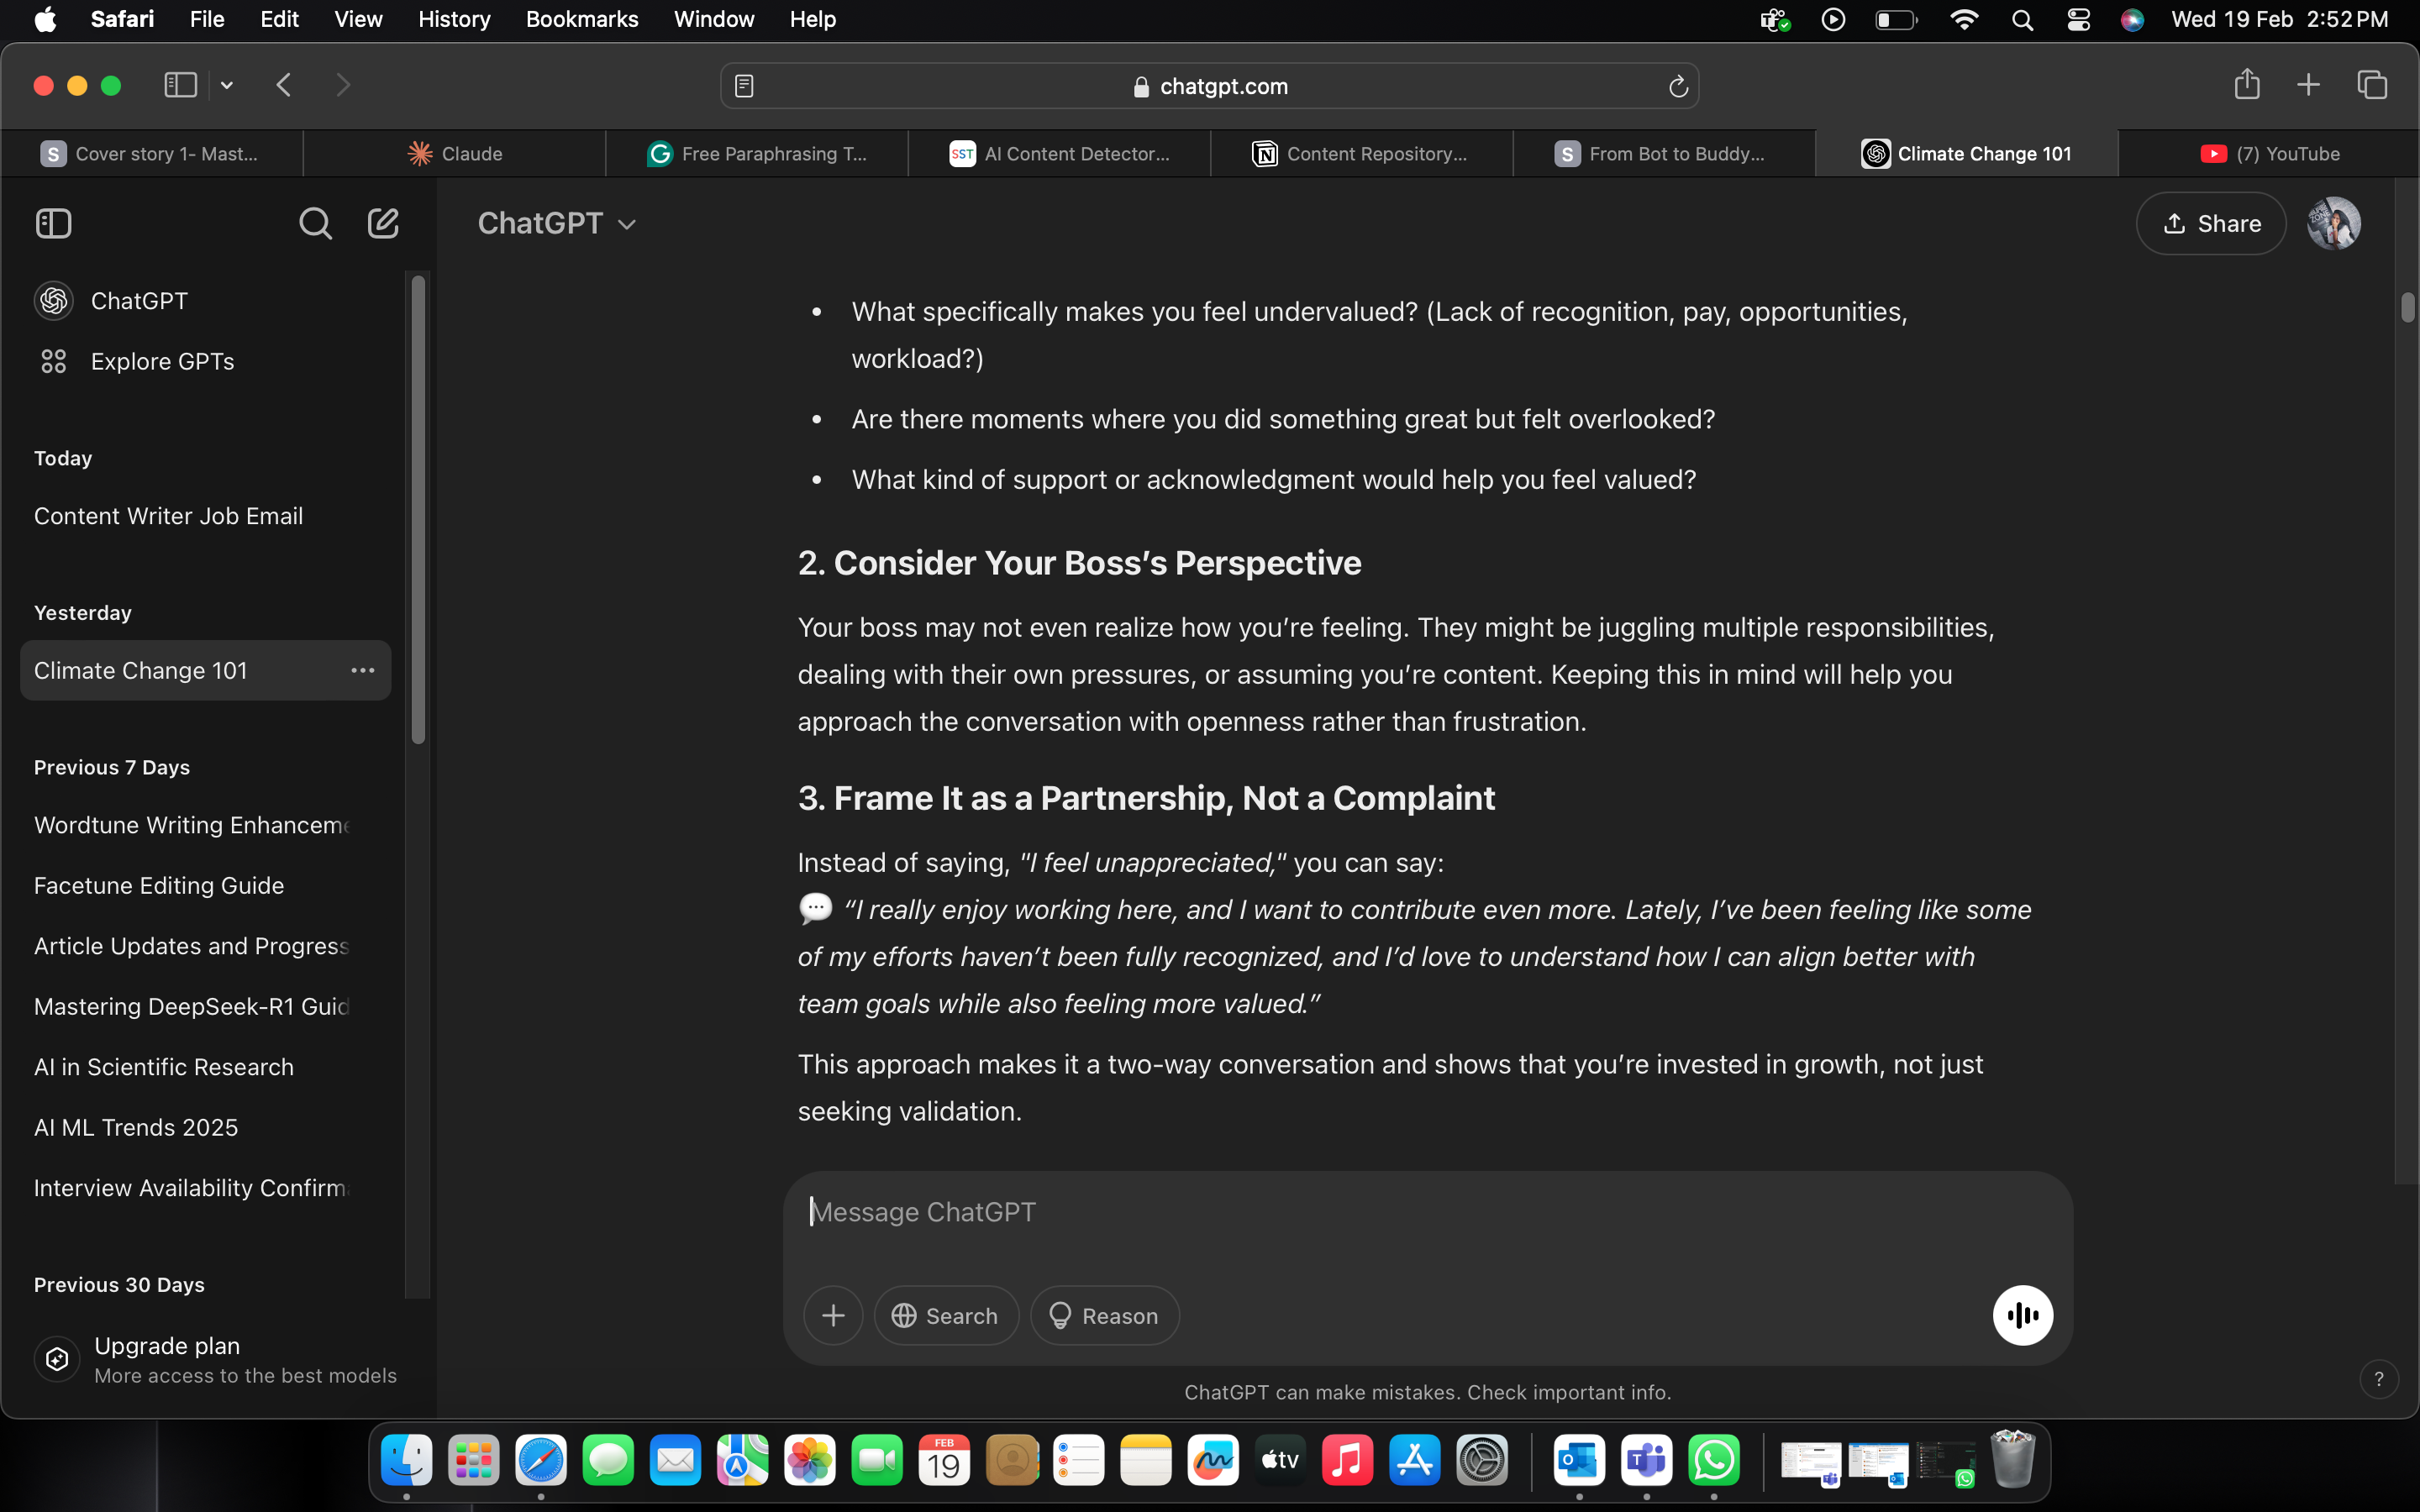Click the conversation scrollbar thumb
The height and width of the screenshot is (1512, 2420).
pyautogui.click(x=2407, y=307)
